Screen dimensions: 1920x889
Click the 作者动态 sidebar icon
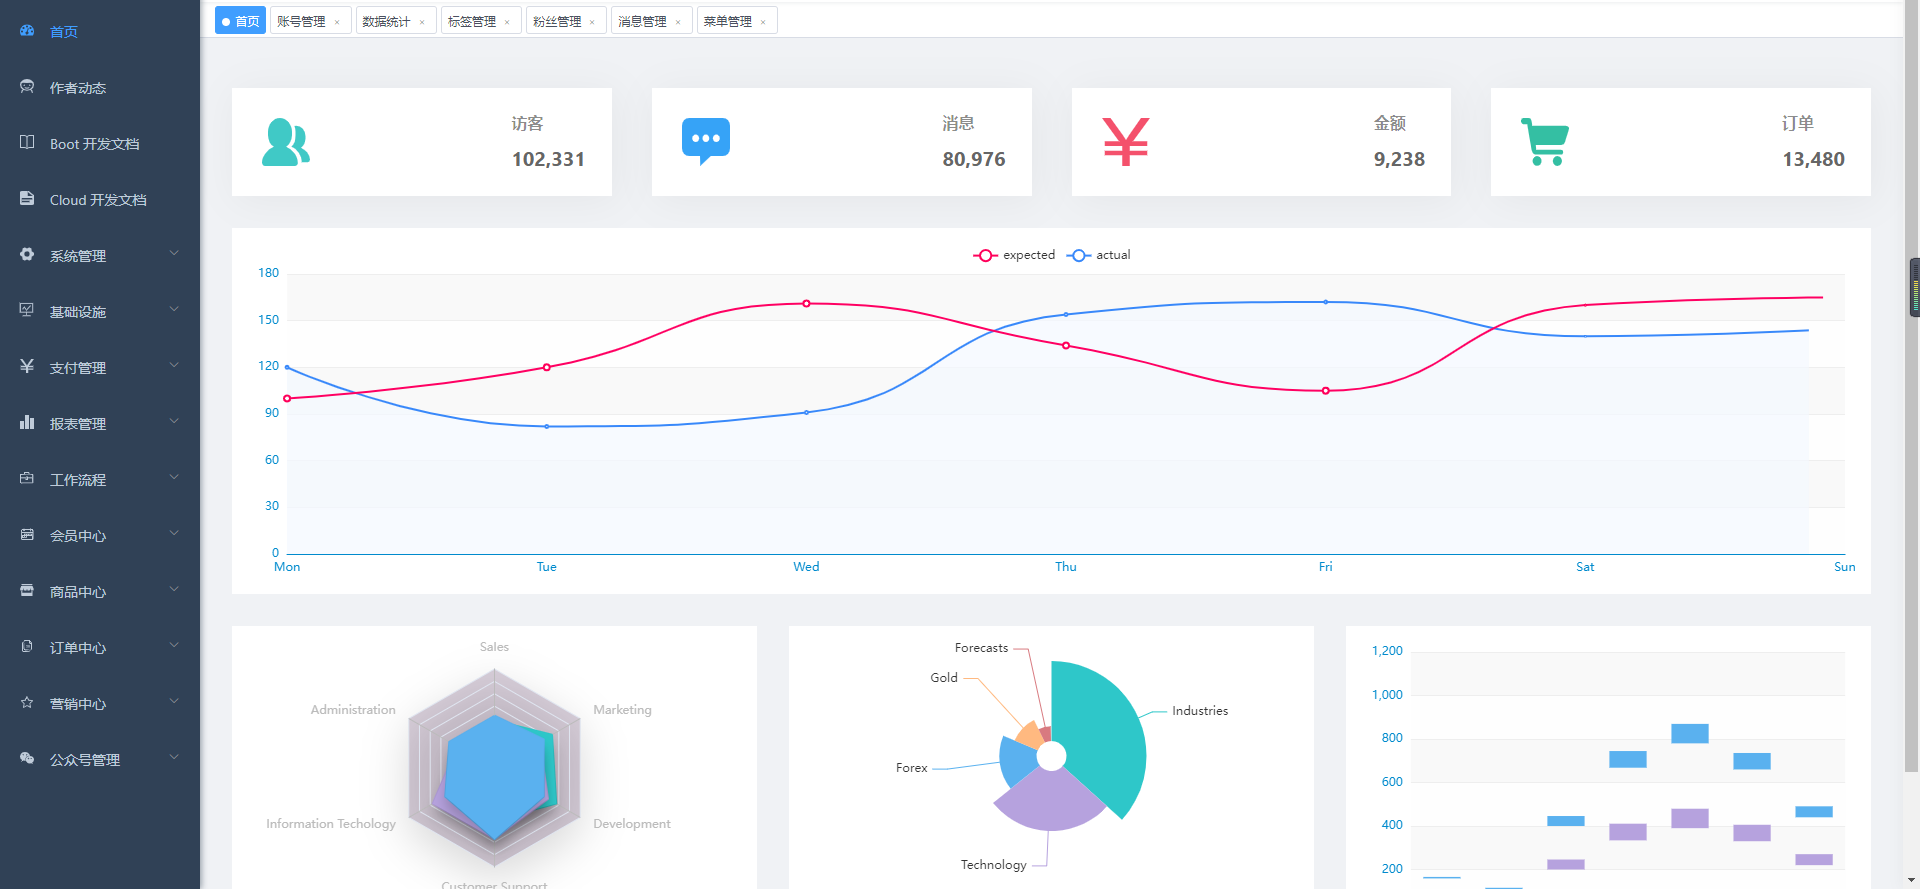click(x=27, y=87)
